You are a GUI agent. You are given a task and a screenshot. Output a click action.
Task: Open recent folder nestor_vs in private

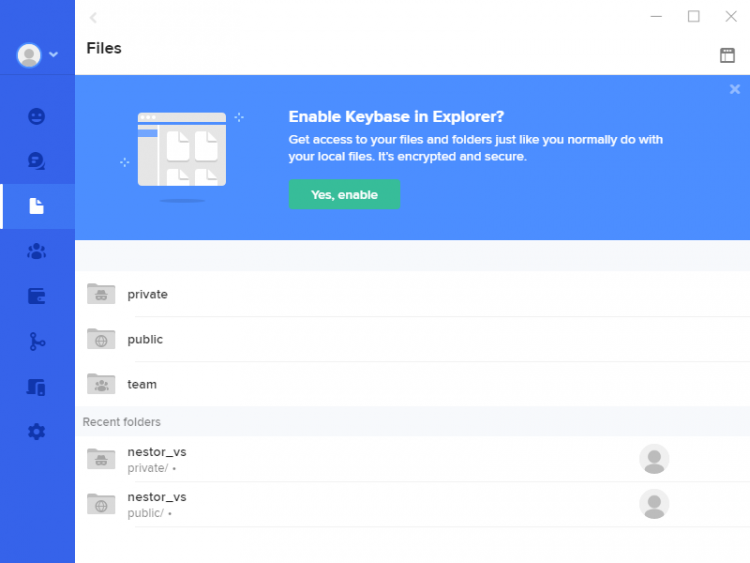[x=156, y=459]
